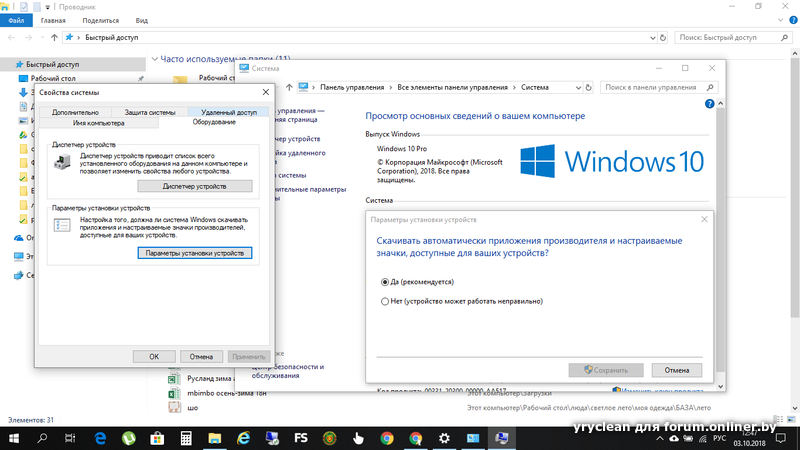Click the Windows Start button
Viewport: 800px width, 450px height.
[x=14, y=438]
